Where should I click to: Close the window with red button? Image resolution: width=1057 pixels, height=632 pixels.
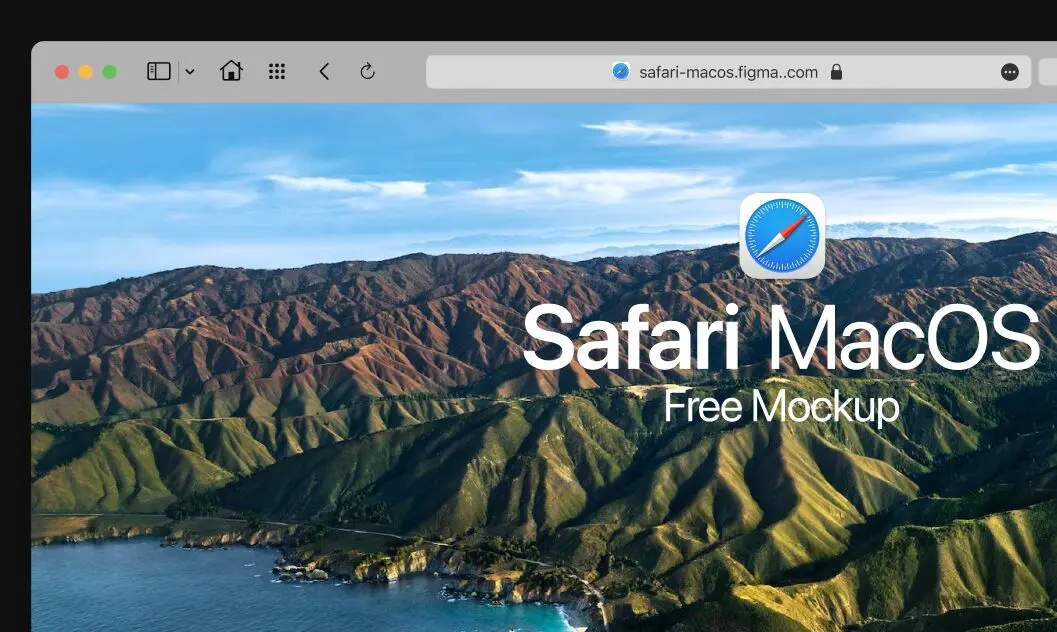click(x=62, y=72)
